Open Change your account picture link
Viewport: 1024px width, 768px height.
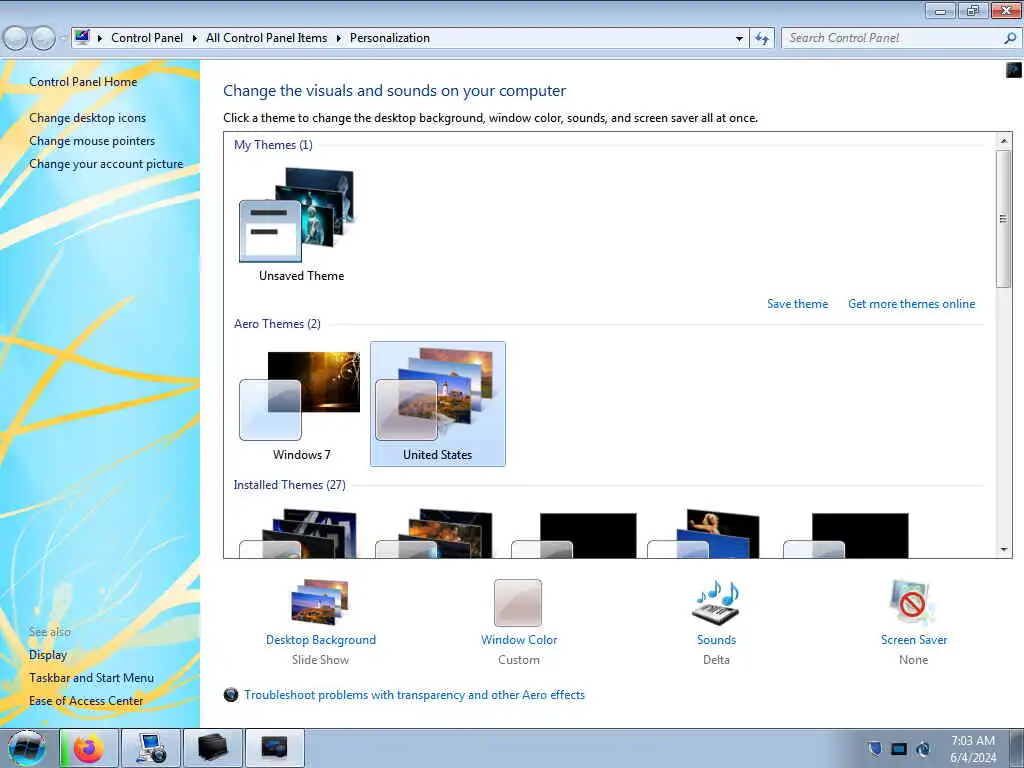(x=106, y=164)
